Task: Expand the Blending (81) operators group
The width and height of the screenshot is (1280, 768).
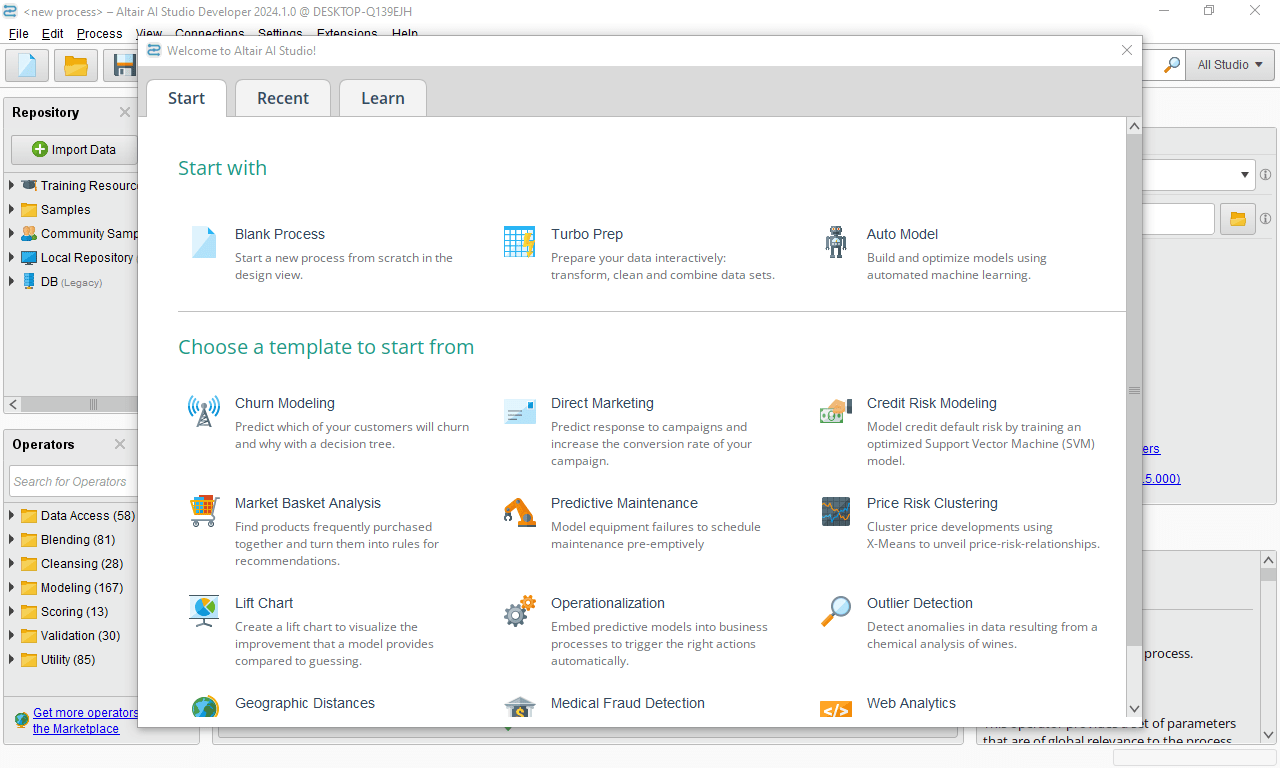Action: tap(12, 539)
